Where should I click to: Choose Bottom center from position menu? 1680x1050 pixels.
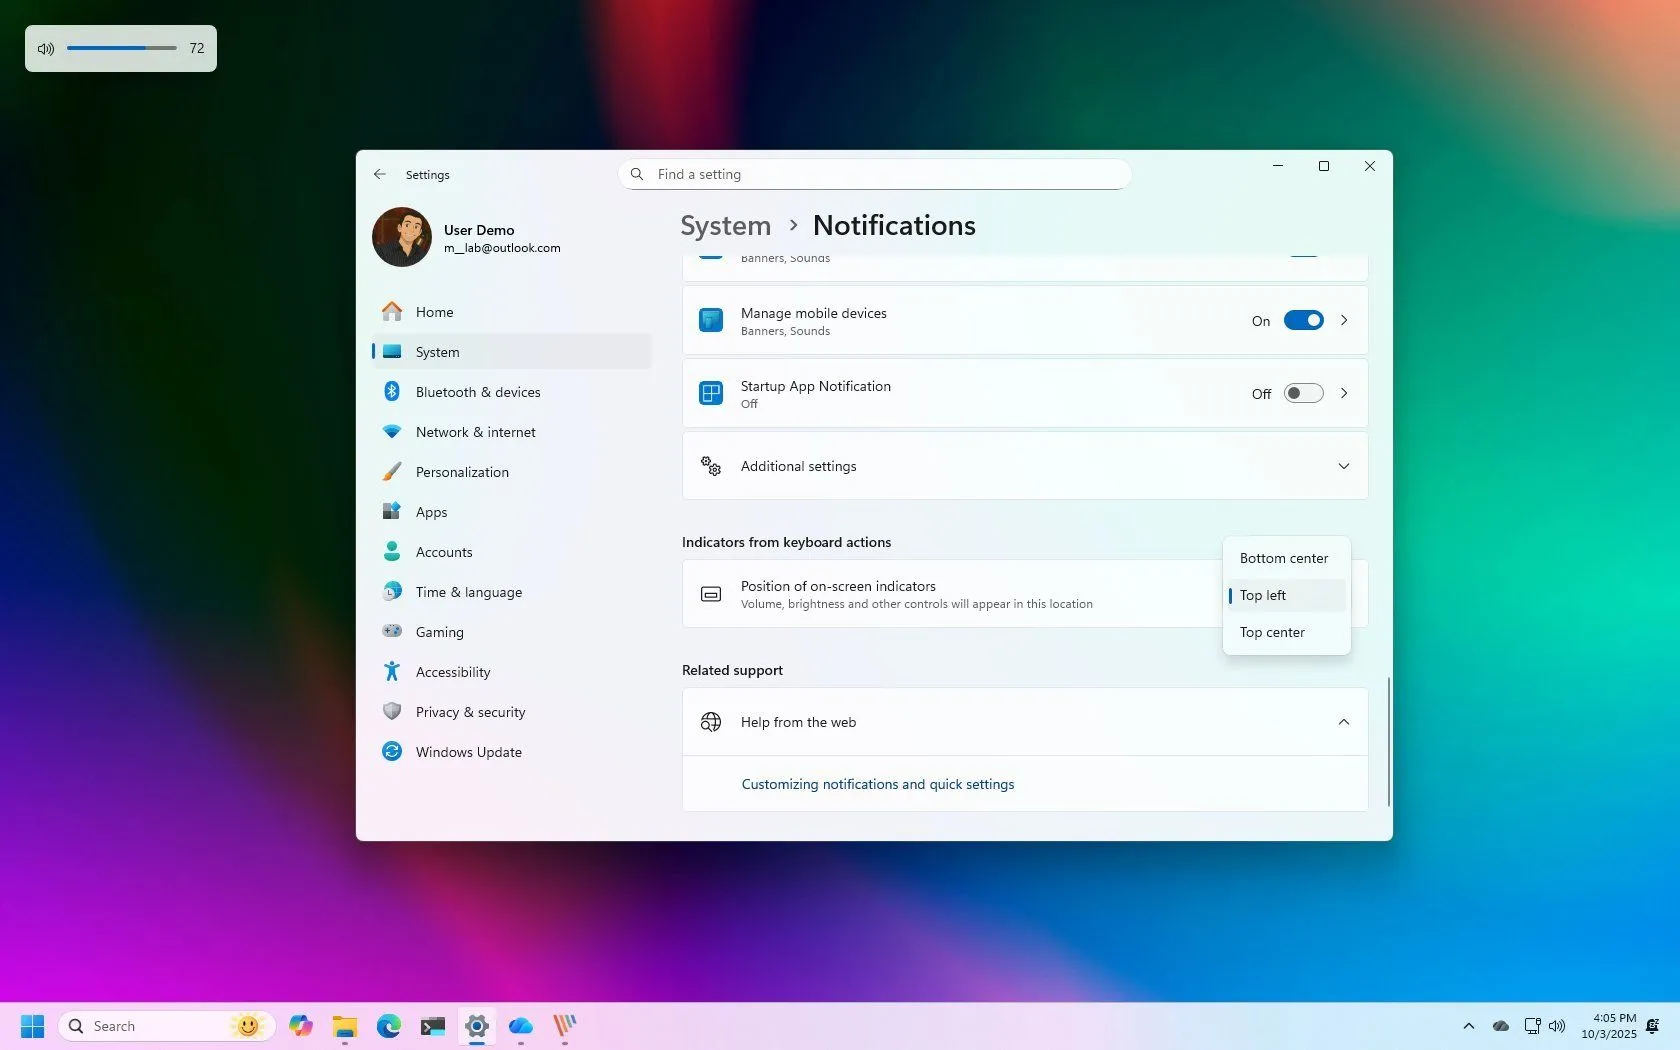pyautogui.click(x=1284, y=558)
